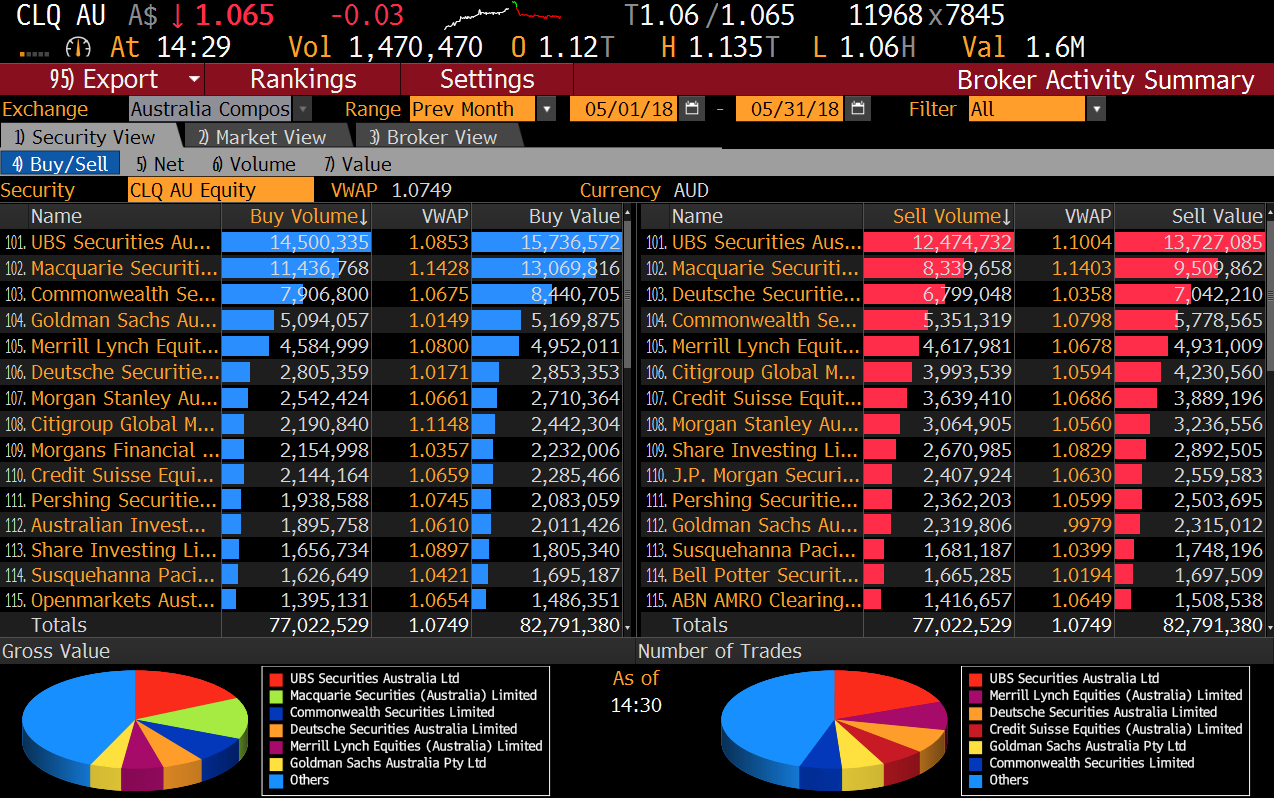Open the Range Prev Month dropdown arrow
The width and height of the screenshot is (1274, 798).
click(546, 109)
